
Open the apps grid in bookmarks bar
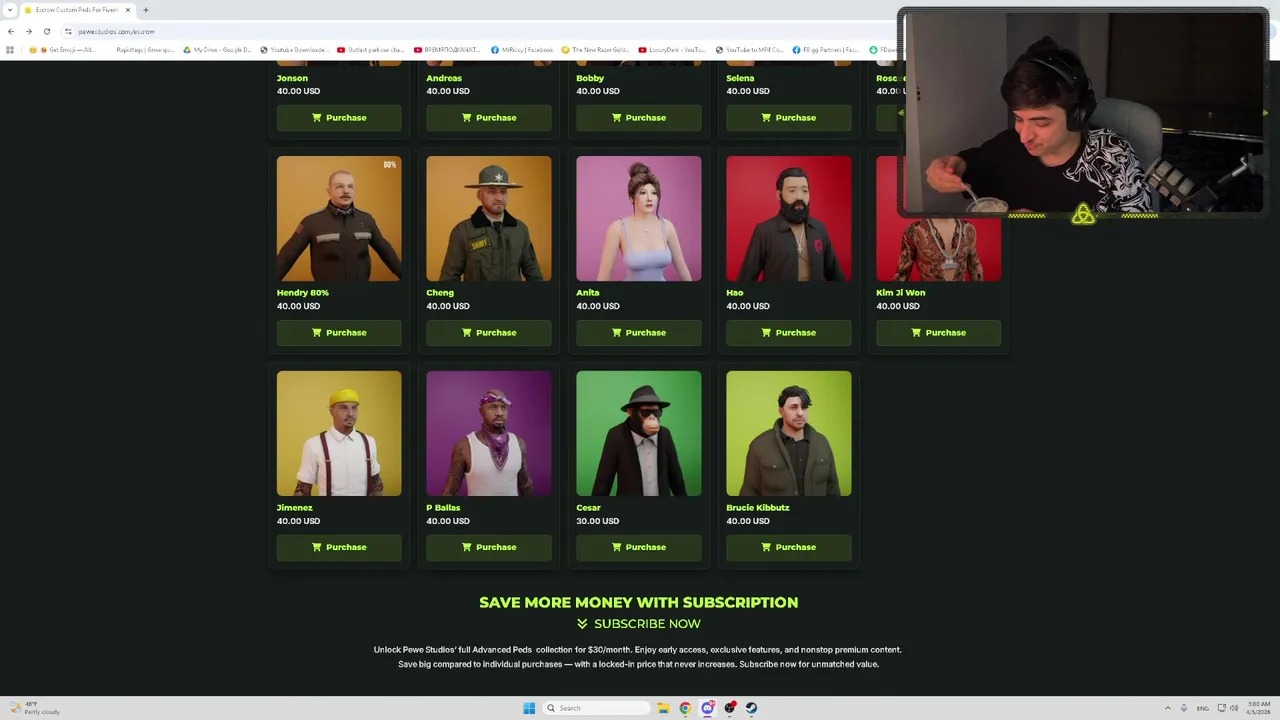[x=10, y=49]
